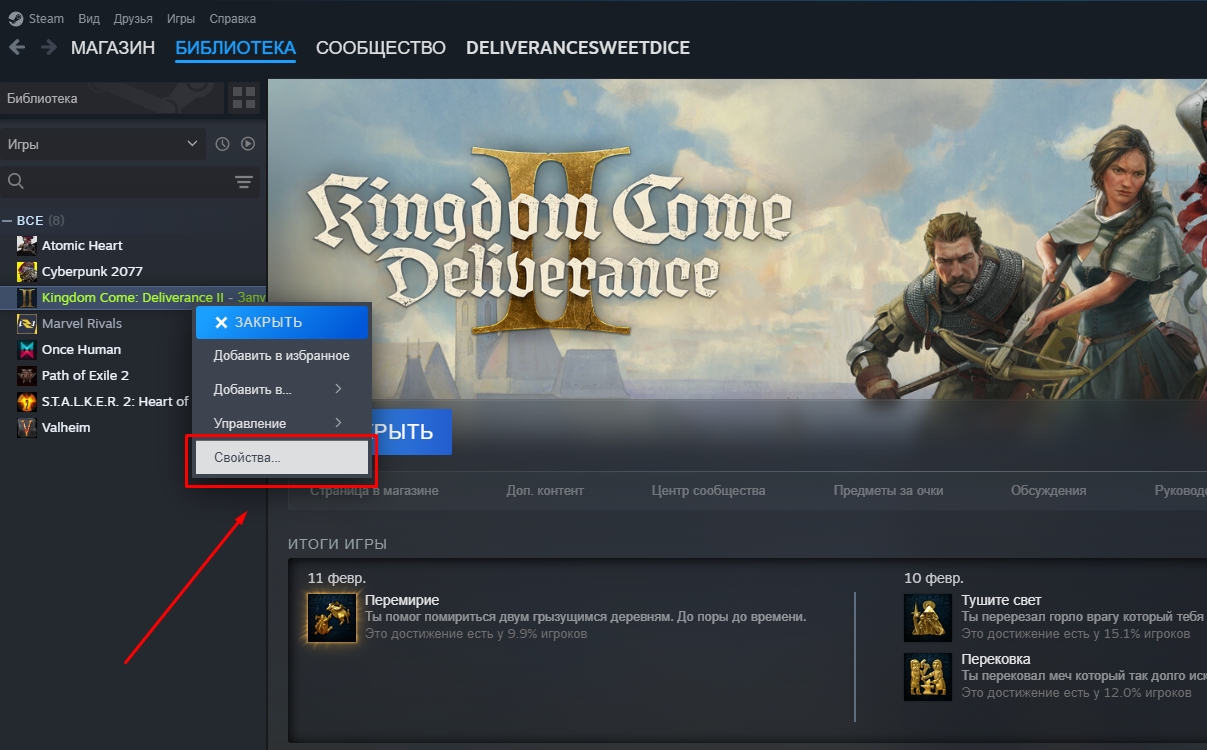Open the Игры menu in the top bar
This screenshot has width=1207, height=750.
(x=181, y=18)
